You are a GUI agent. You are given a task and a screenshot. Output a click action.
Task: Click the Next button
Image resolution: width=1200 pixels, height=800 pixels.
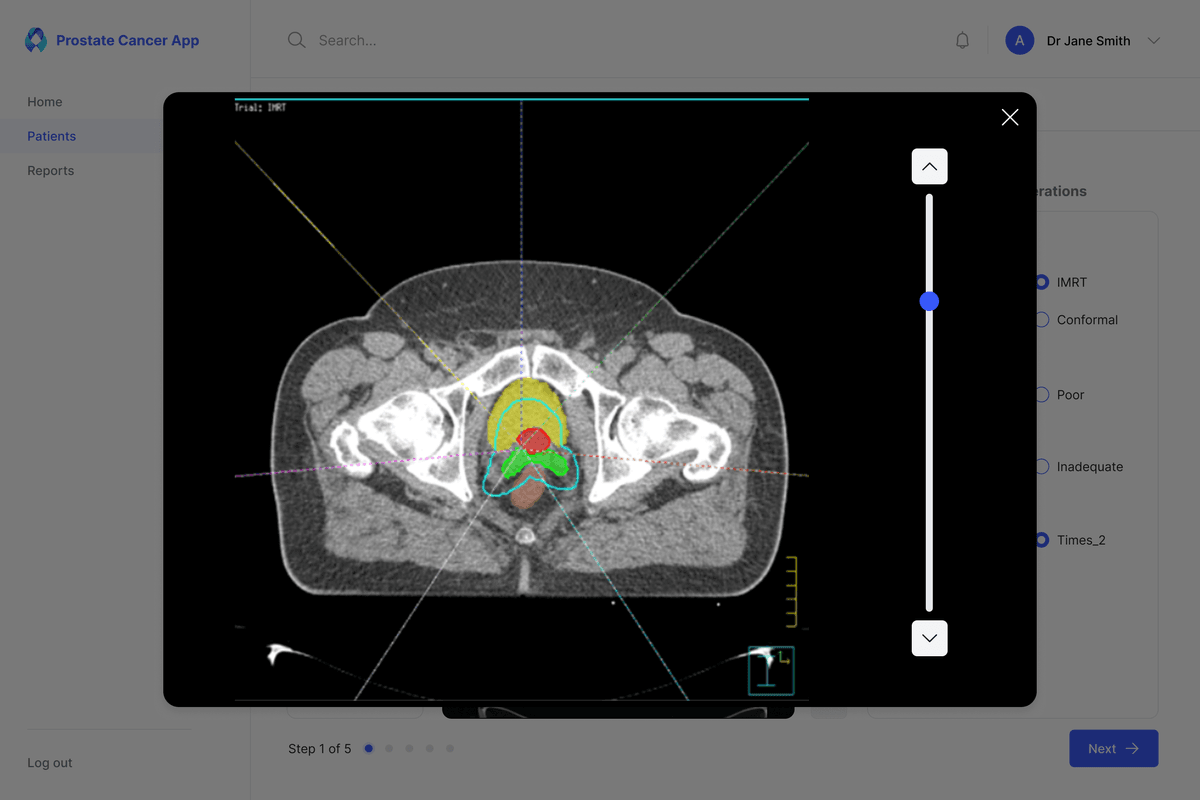1114,748
